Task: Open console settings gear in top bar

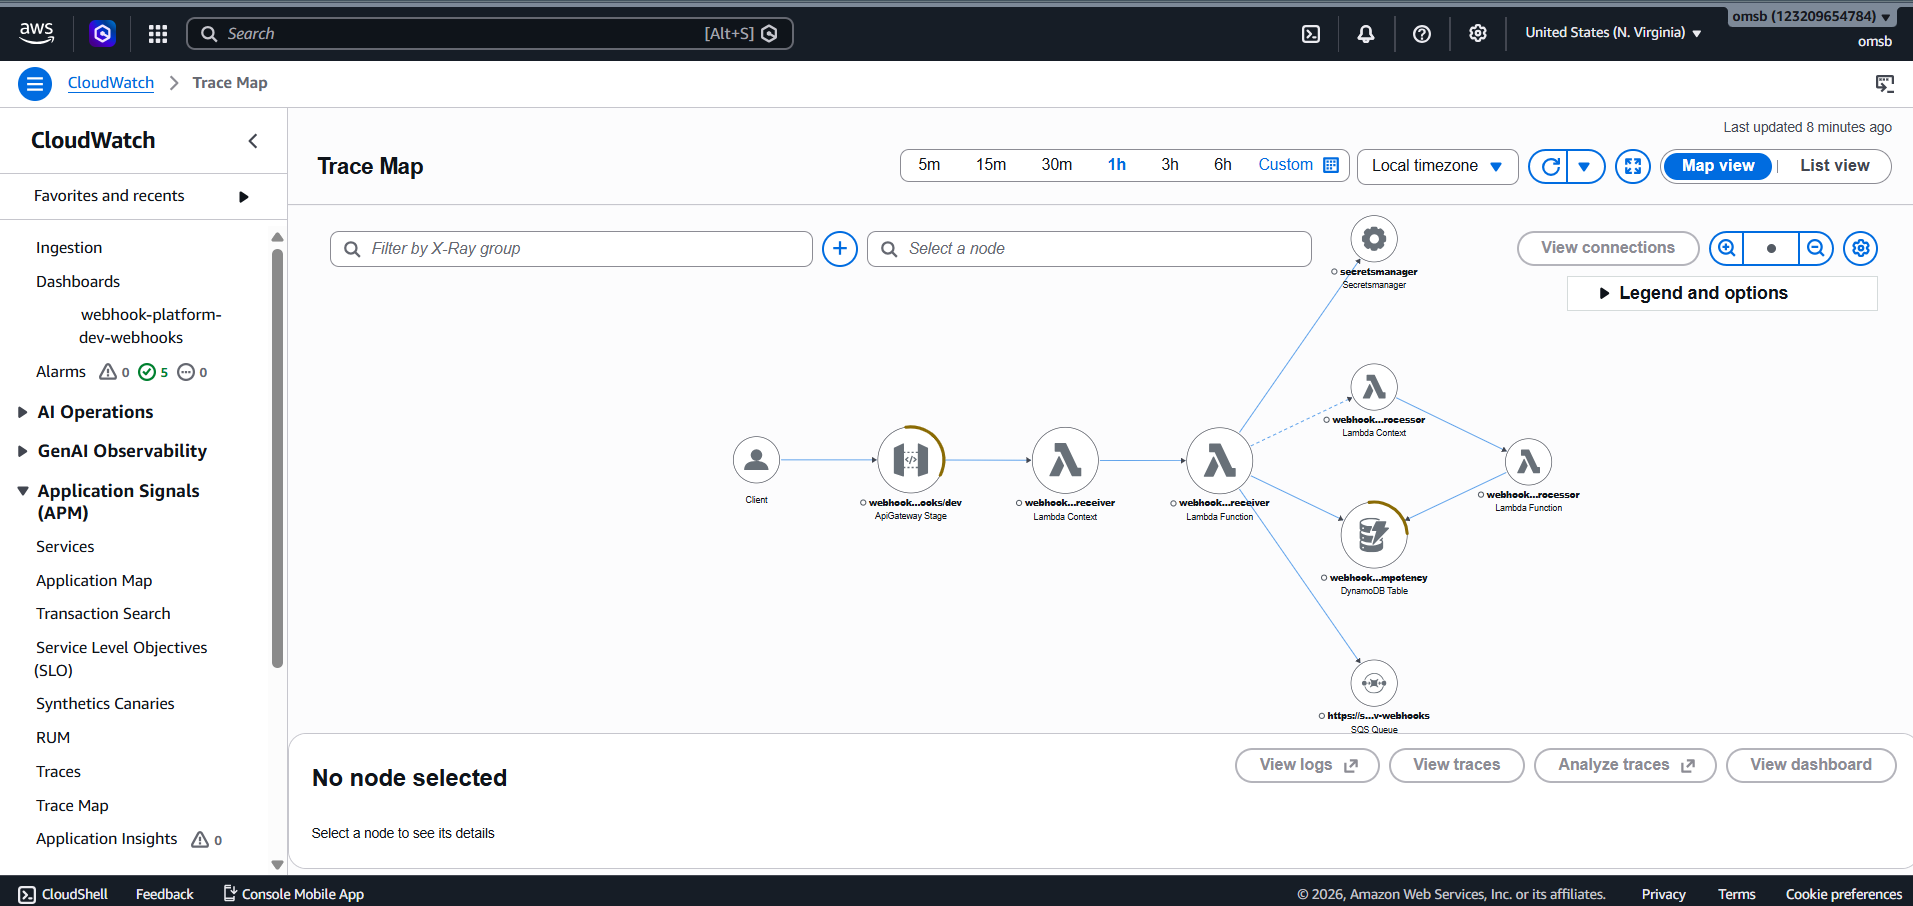Action: coord(1478,34)
